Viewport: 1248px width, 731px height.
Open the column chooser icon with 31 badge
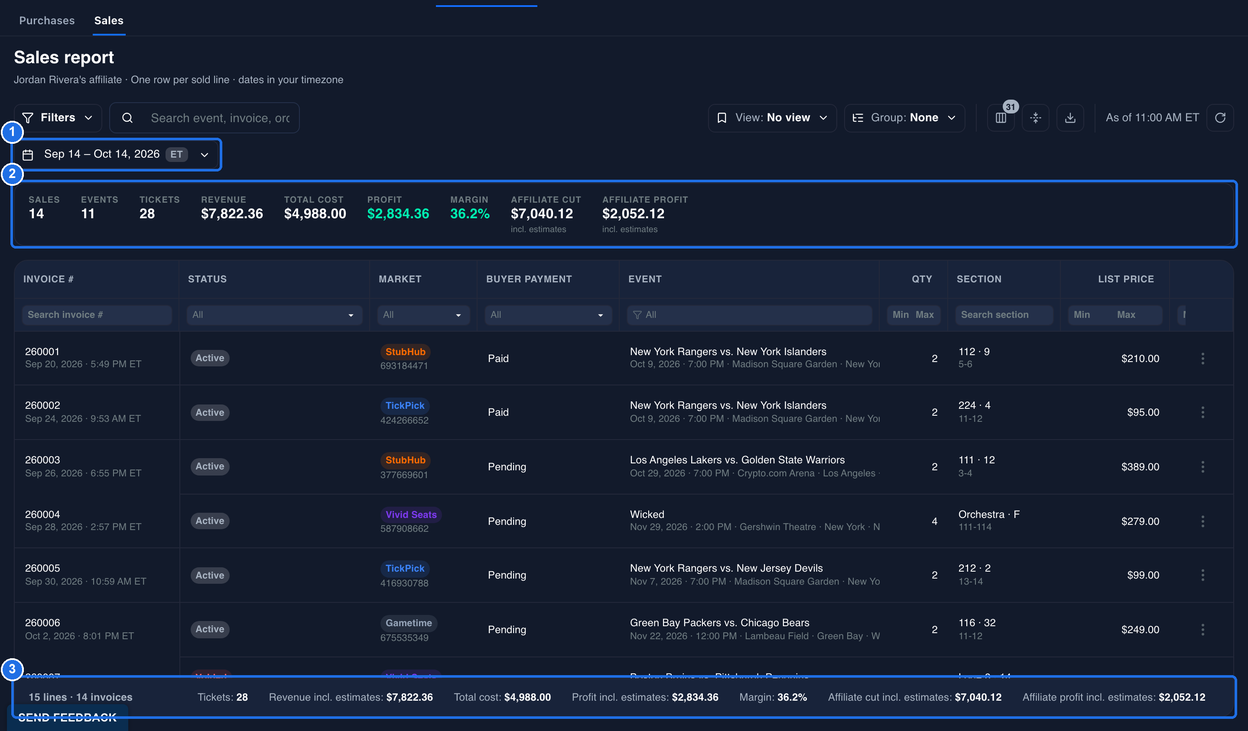pos(1001,118)
